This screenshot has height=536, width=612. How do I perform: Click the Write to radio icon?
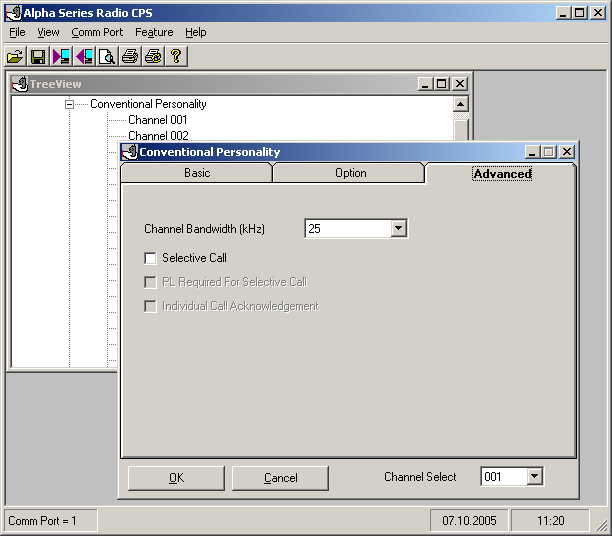(x=84, y=57)
